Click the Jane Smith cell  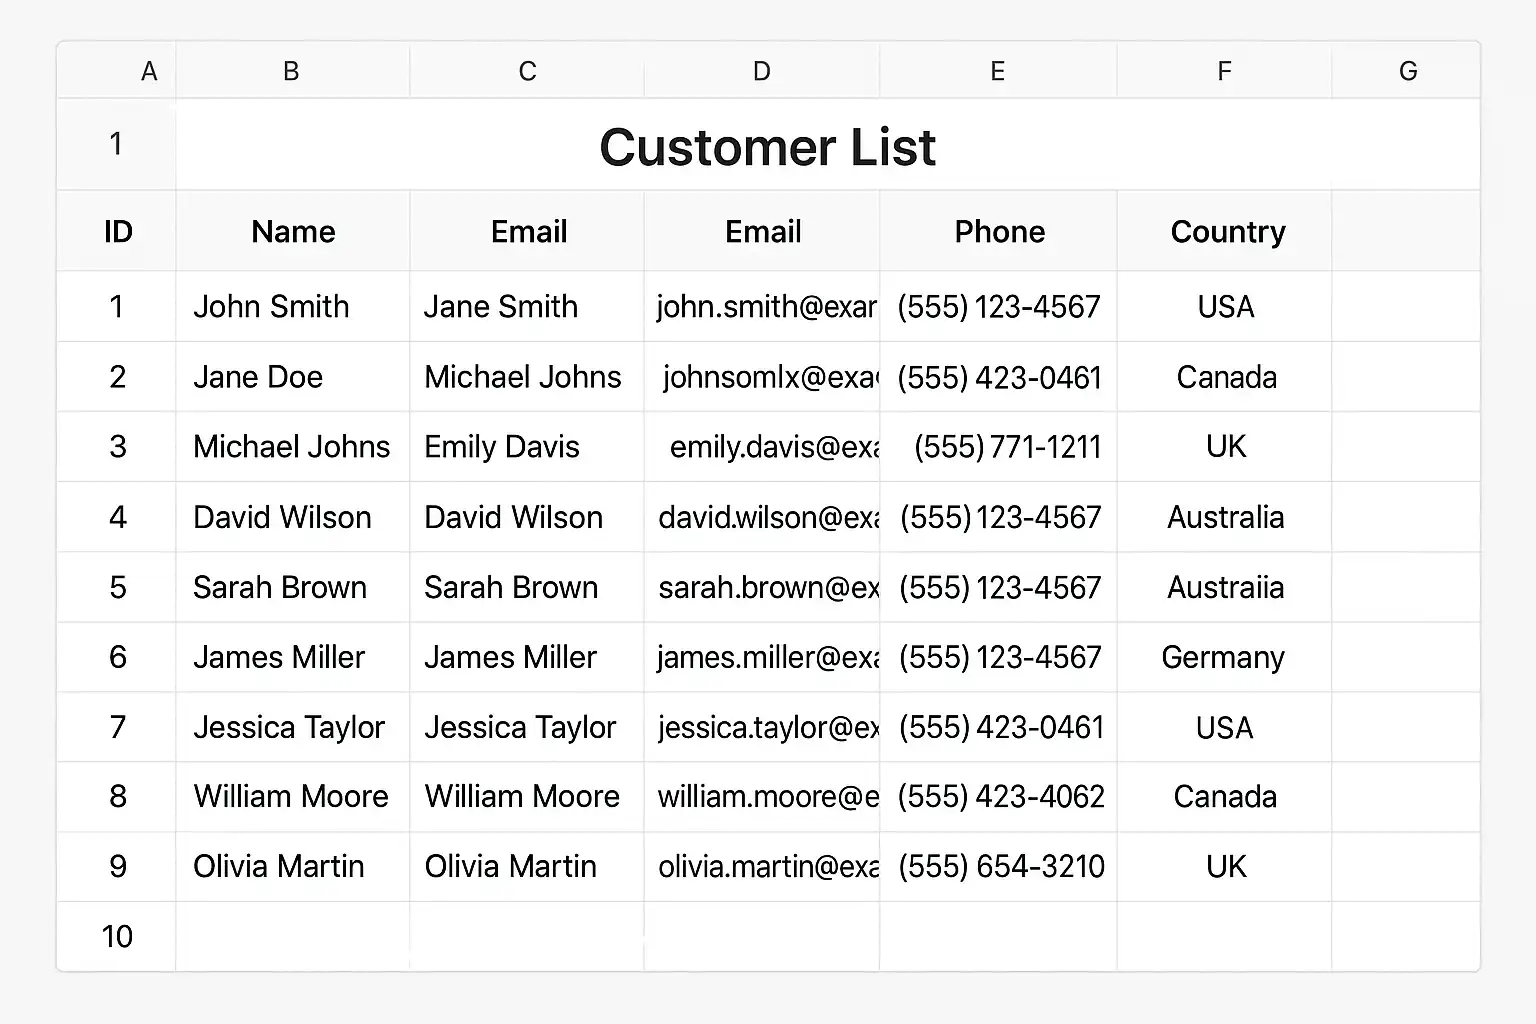501,307
